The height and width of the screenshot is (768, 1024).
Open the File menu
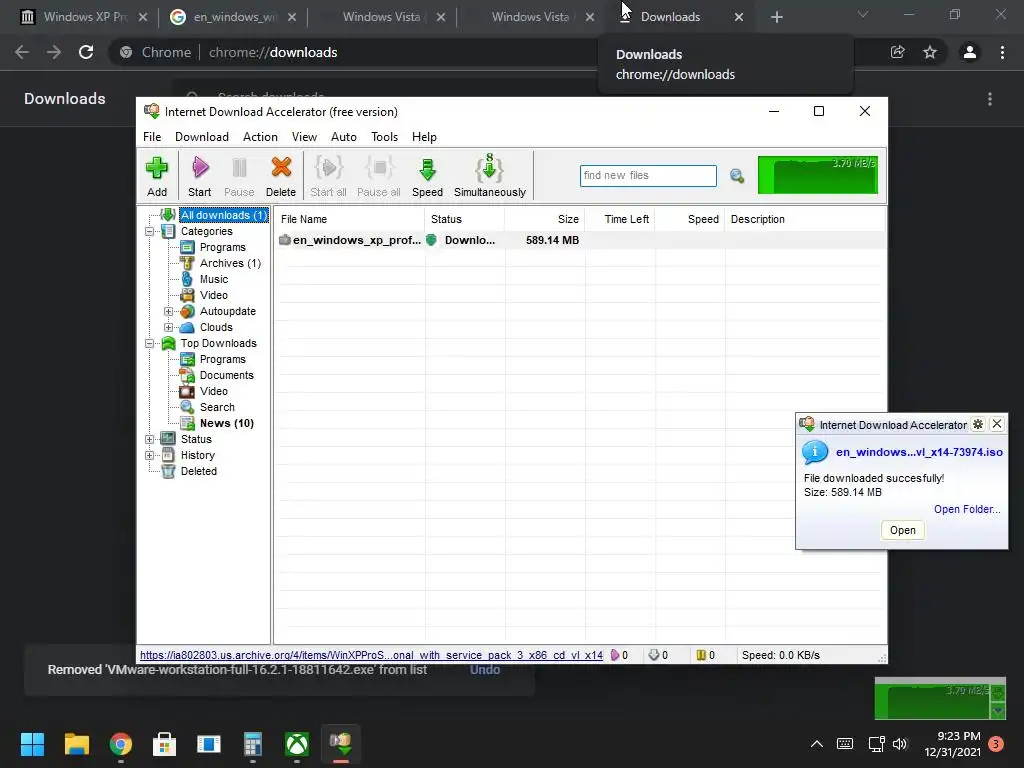pos(152,136)
